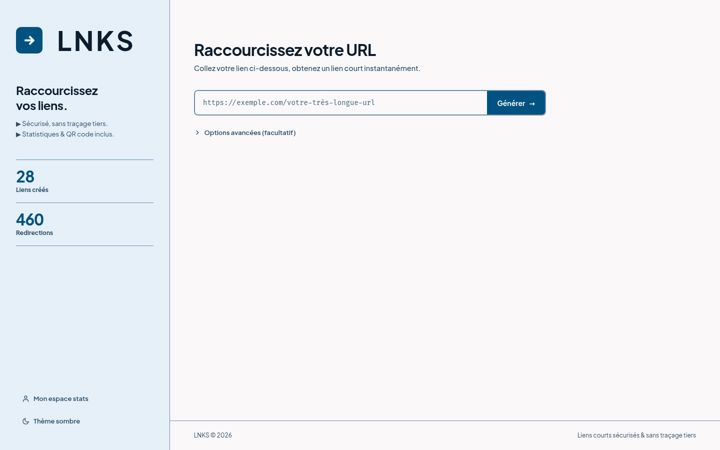Focus the URL input field
Screen dimensions: 720x450
(341, 103)
